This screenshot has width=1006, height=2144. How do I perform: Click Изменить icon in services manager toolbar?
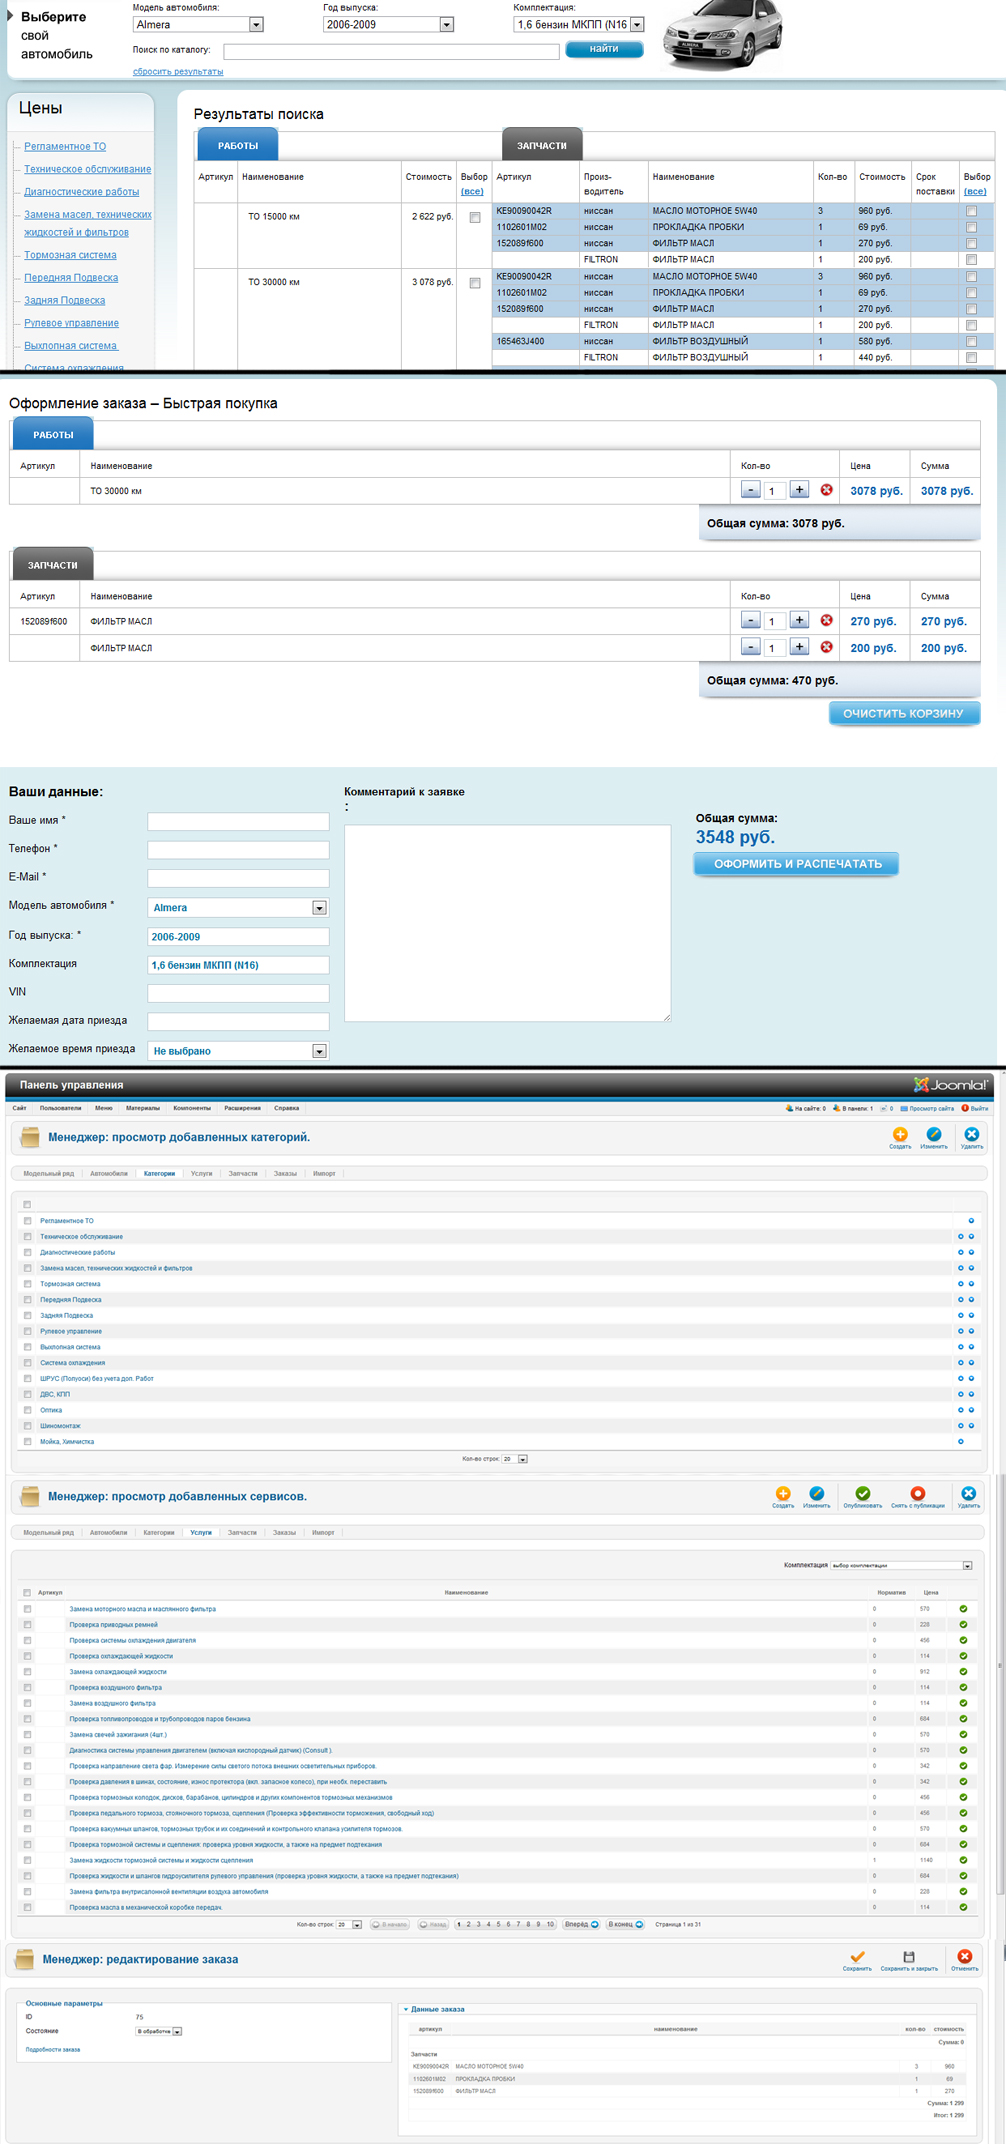816,1493
